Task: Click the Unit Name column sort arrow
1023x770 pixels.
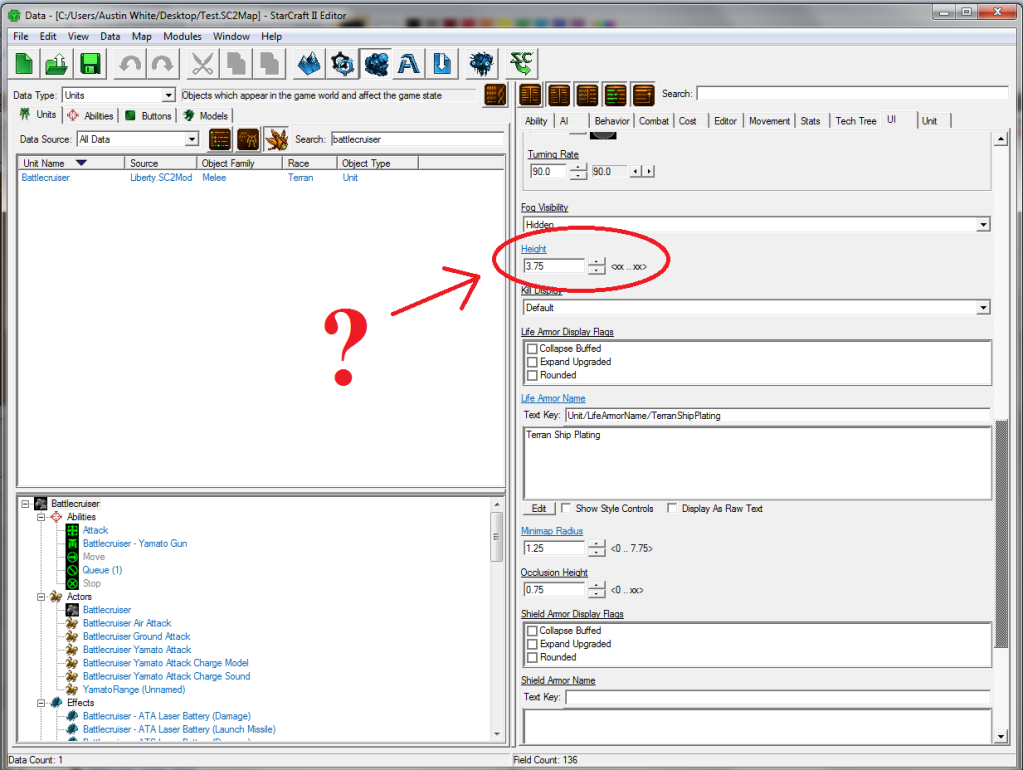Action: tap(82, 163)
